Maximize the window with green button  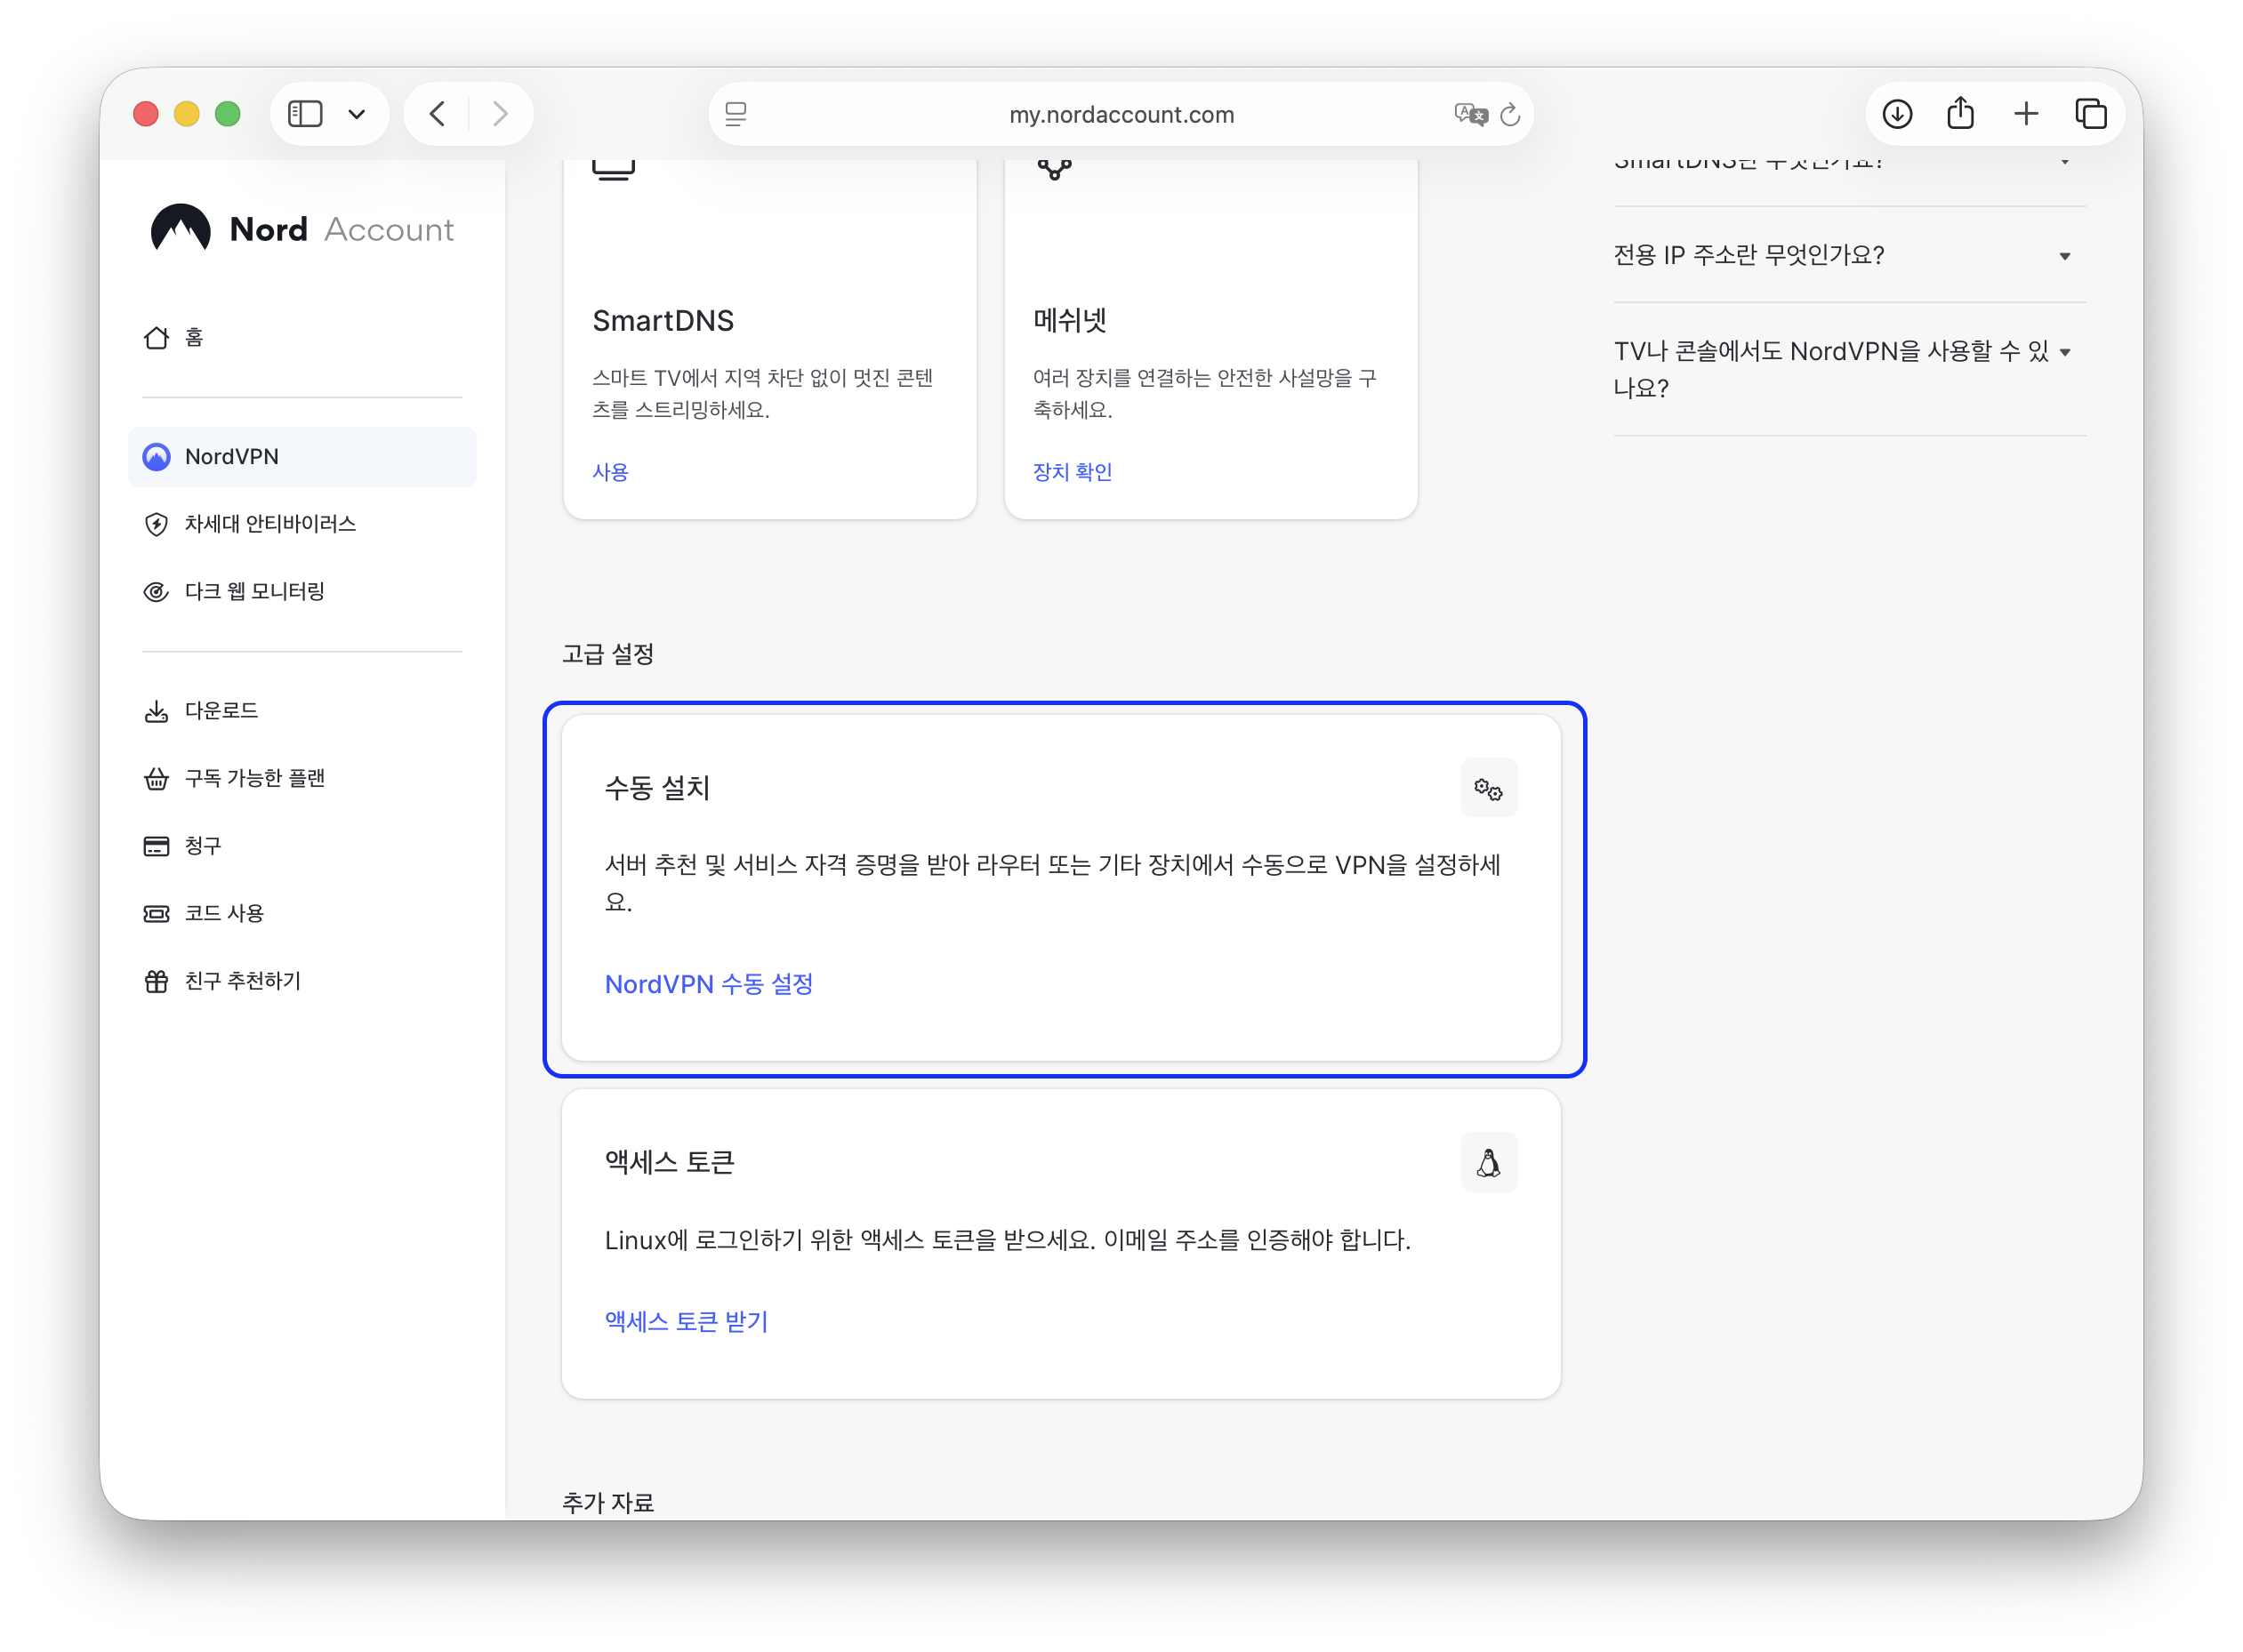coord(228,114)
